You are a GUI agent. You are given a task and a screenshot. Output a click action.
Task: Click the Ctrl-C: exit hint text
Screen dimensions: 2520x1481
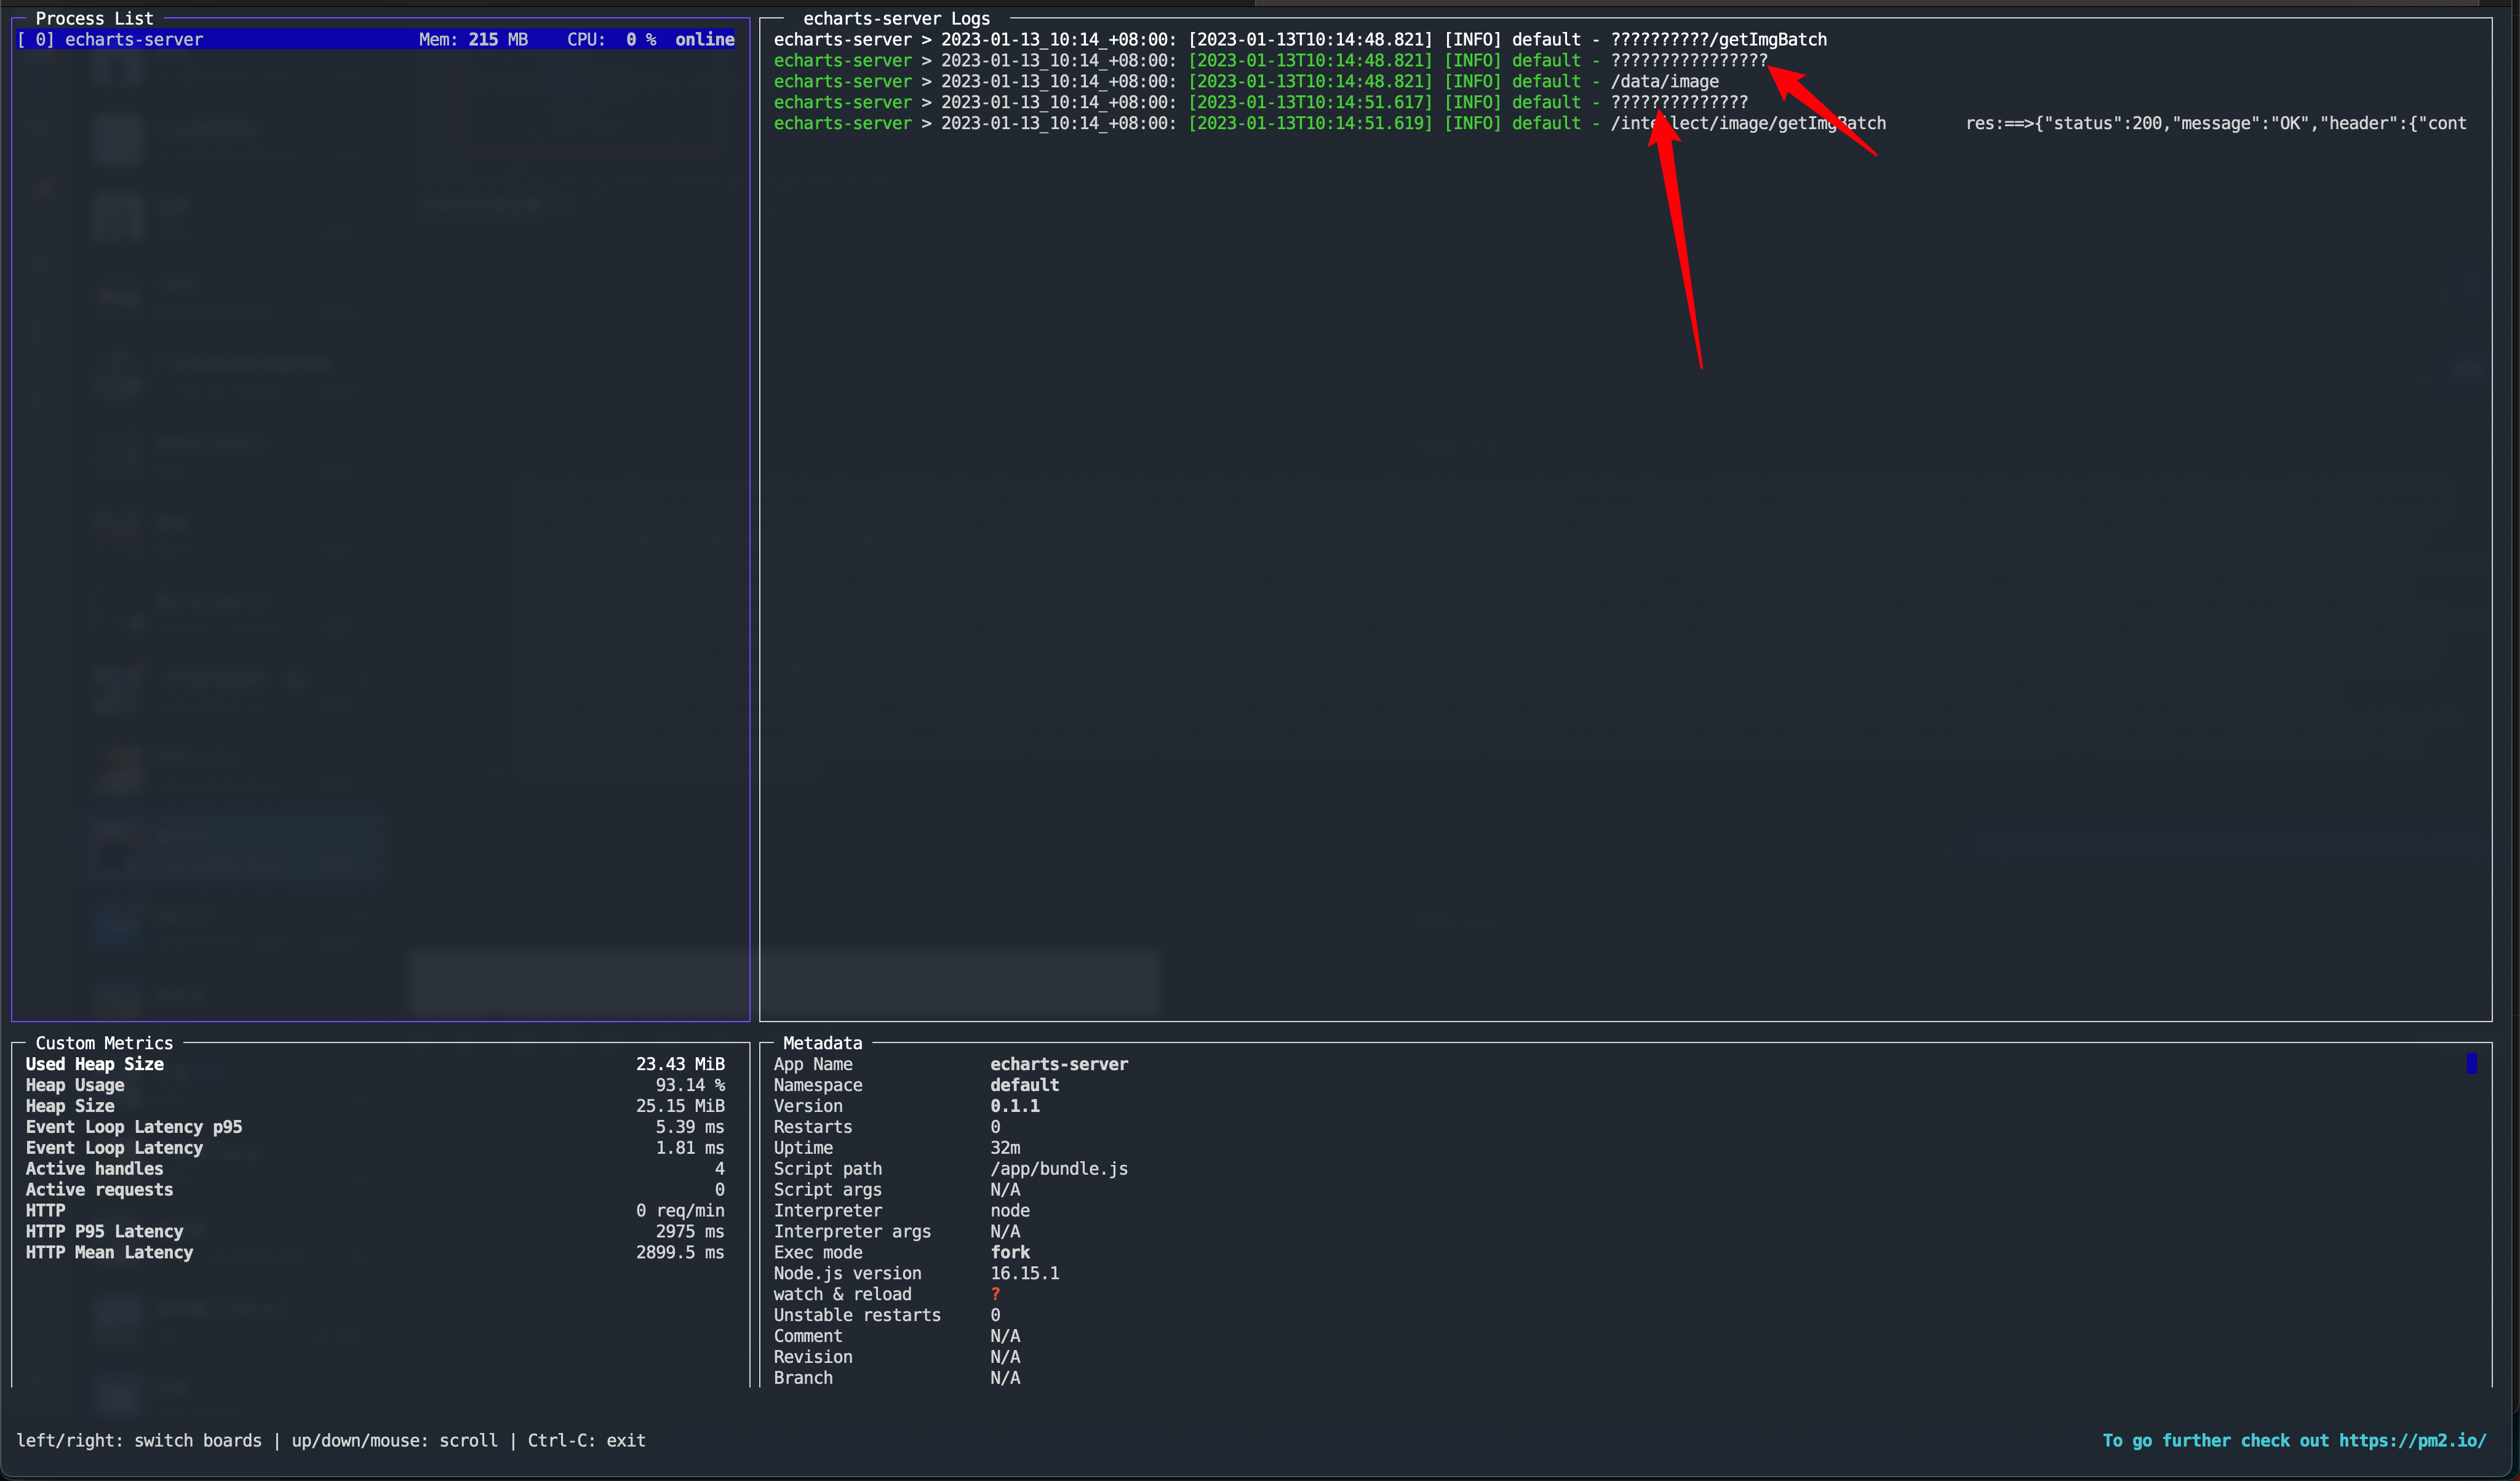point(586,1440)
